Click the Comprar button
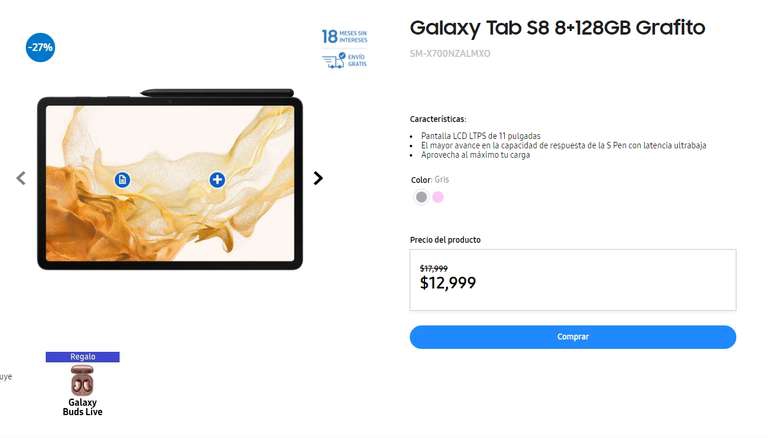Viewport: 768px width, 438px height. 573,337
